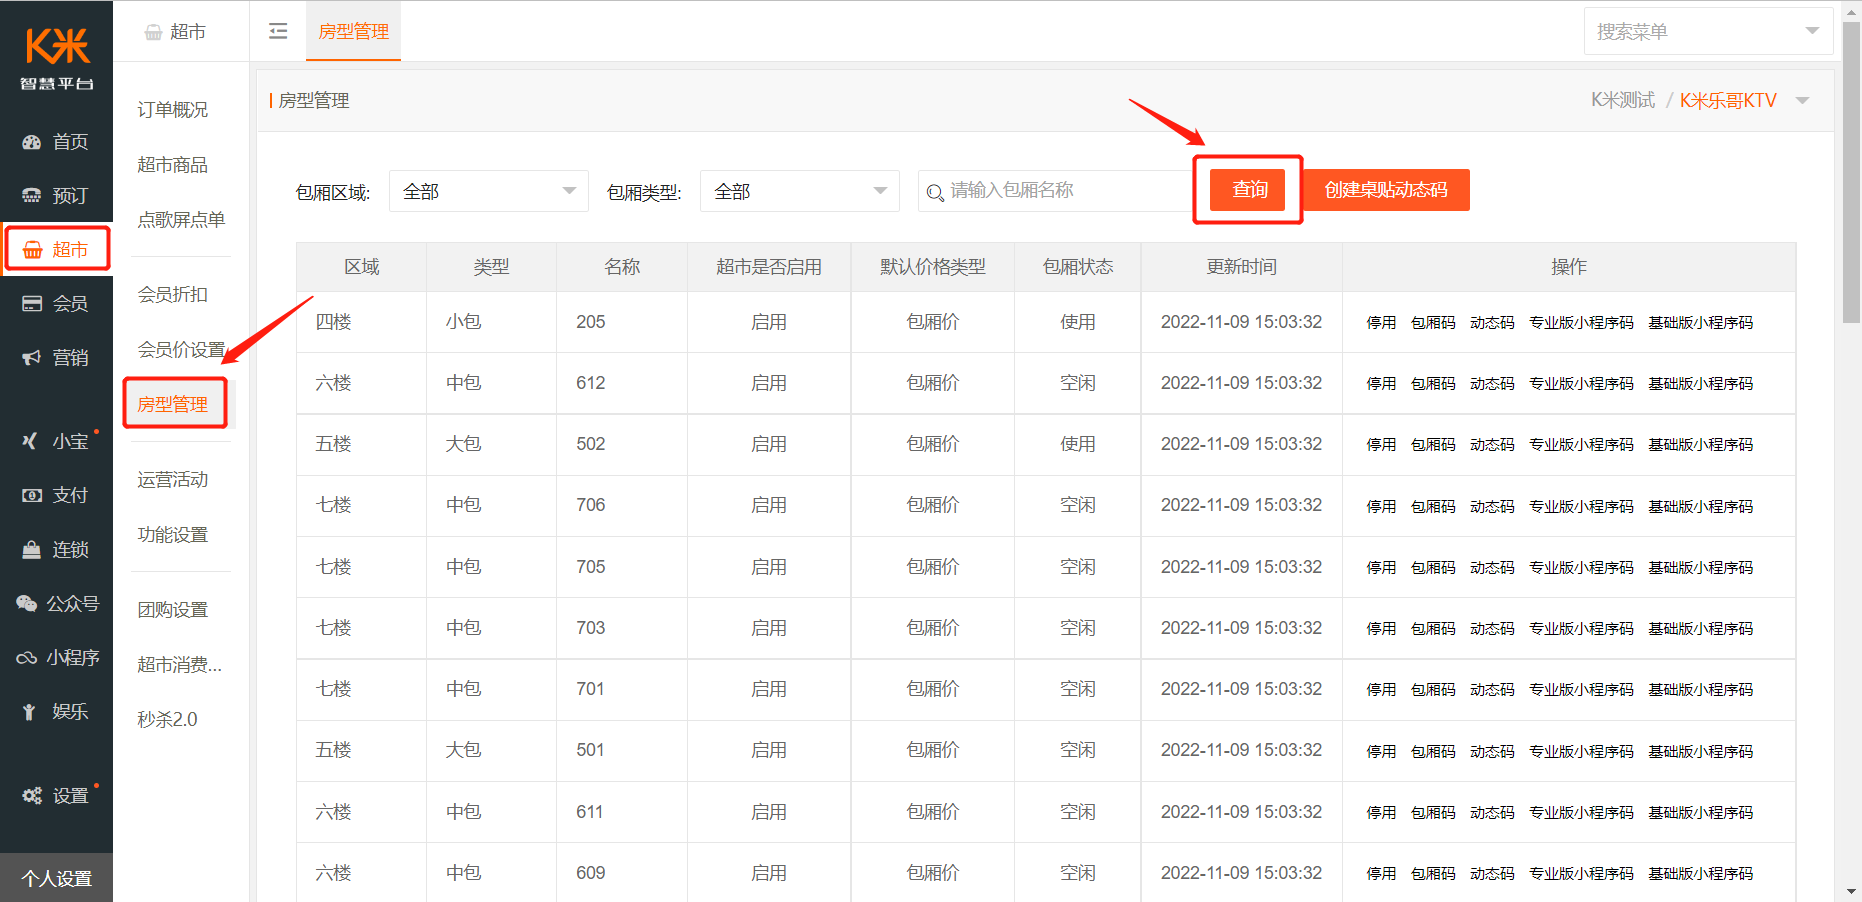Click the 超市 basket icon in top header
The height and width of the screenshot is (902, 1862).
pyautogui.click(x=153, y=32)
